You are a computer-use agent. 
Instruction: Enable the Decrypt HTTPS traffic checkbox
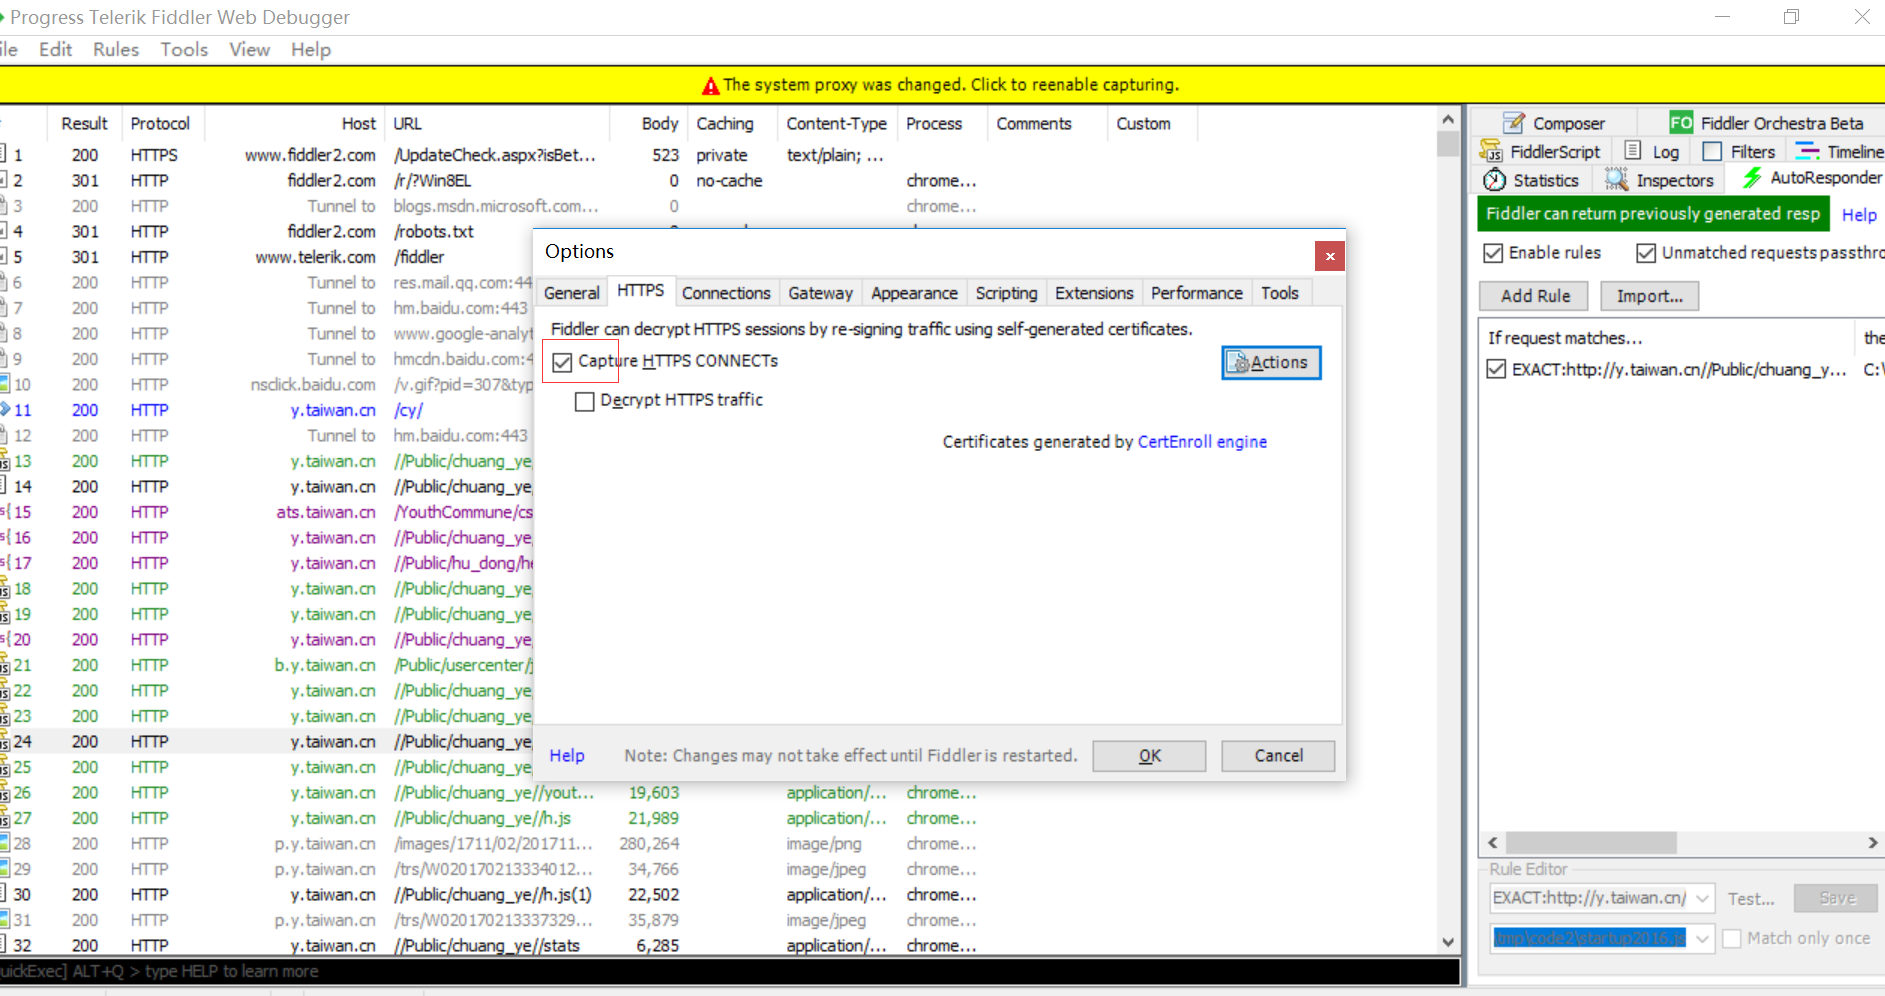585,401
